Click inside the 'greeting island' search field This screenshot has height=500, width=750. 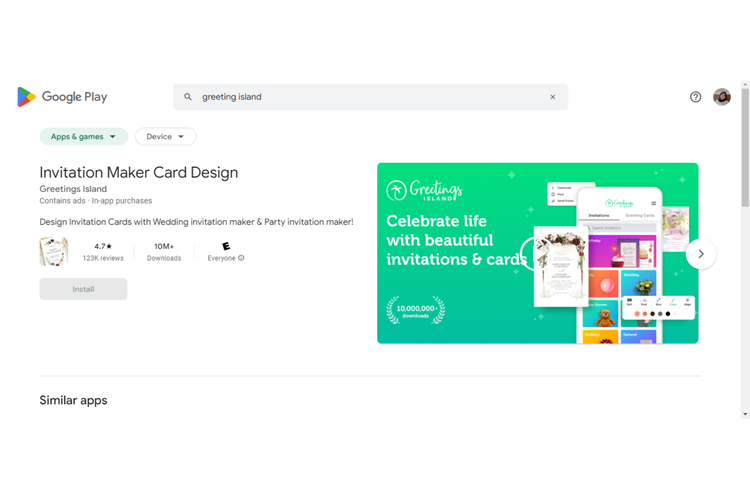pos(370,97)
